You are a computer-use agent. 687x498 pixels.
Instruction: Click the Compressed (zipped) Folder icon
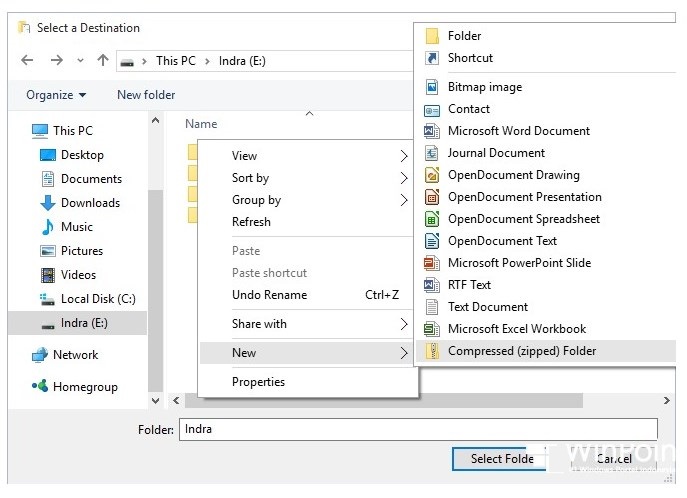[x=432, y=351]
